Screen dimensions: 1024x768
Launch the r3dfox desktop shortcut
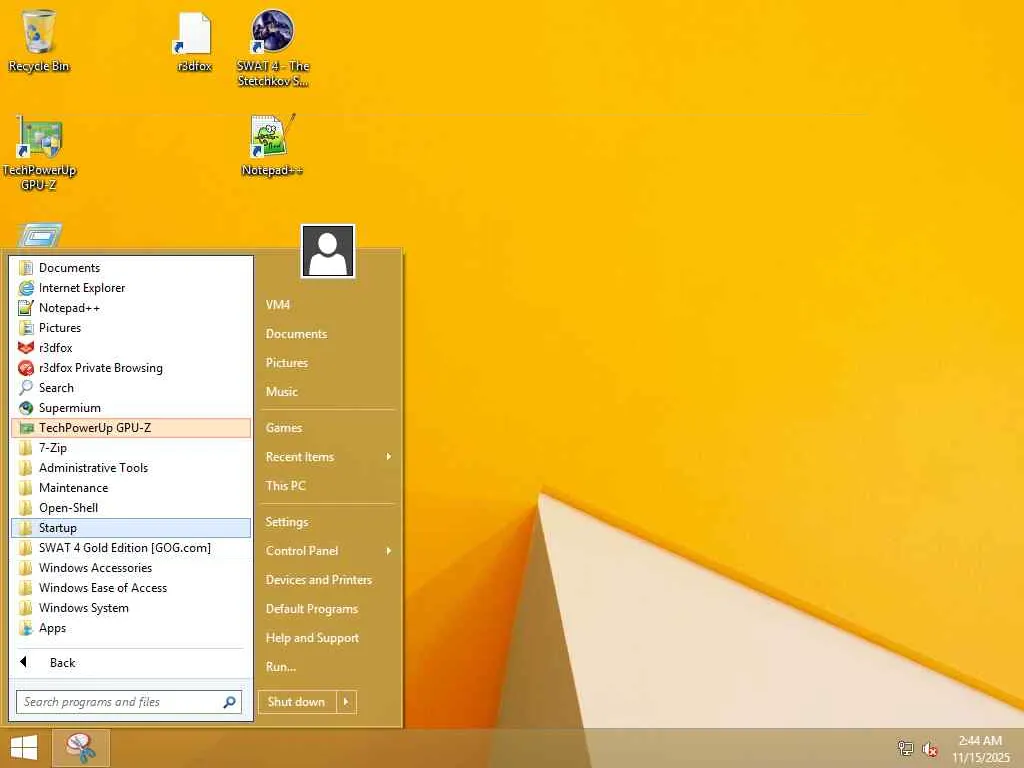194,40
